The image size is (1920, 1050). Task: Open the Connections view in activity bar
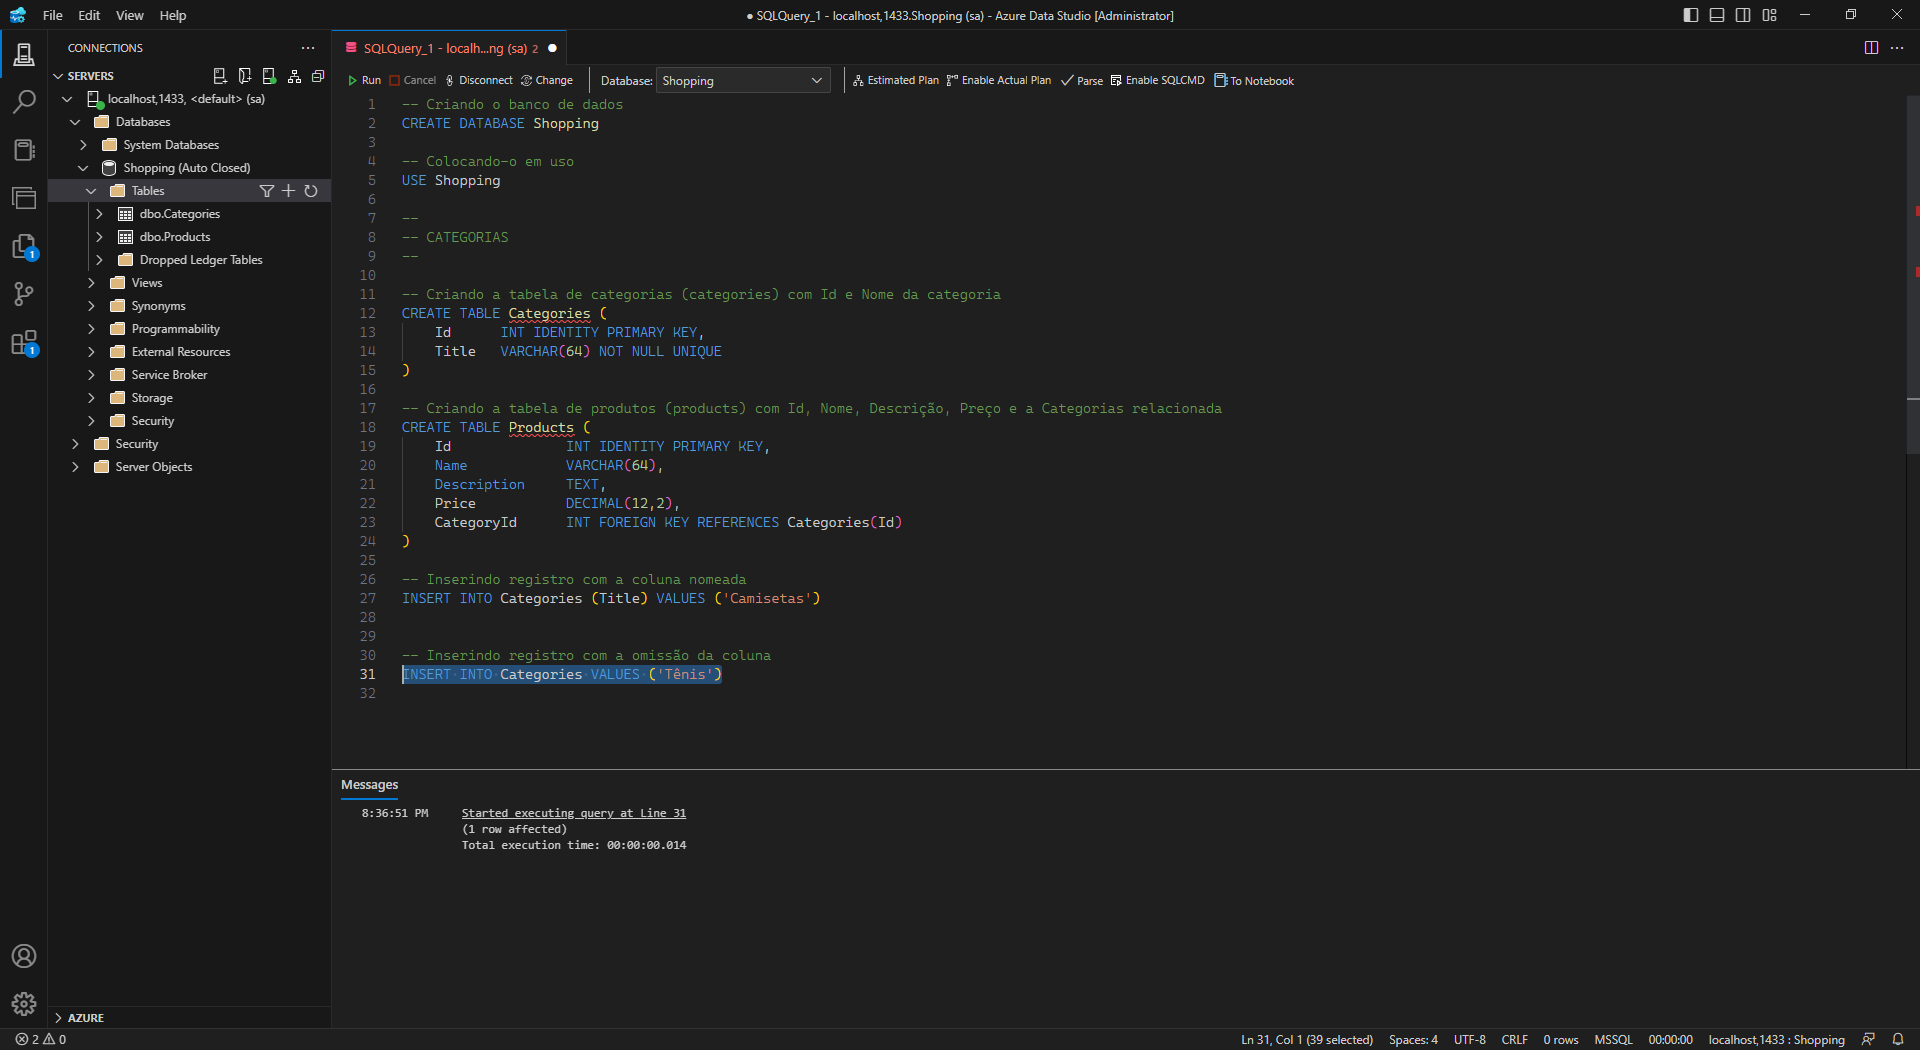click(x=24, y=53)
